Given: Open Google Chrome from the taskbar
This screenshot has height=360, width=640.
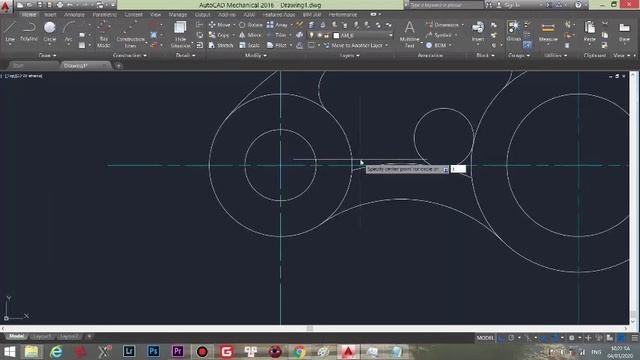Looking at the screenshot, I should pos(299,351).
